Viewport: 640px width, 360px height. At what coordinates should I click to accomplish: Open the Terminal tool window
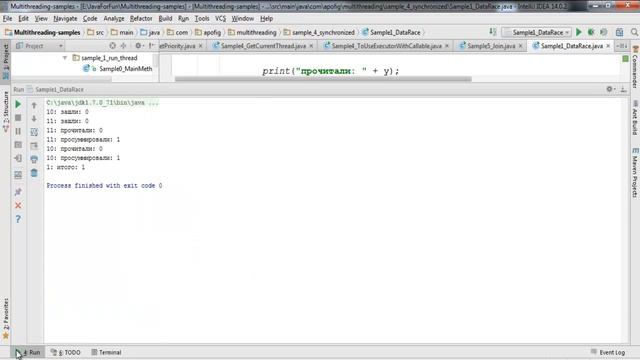pos(106,352)
